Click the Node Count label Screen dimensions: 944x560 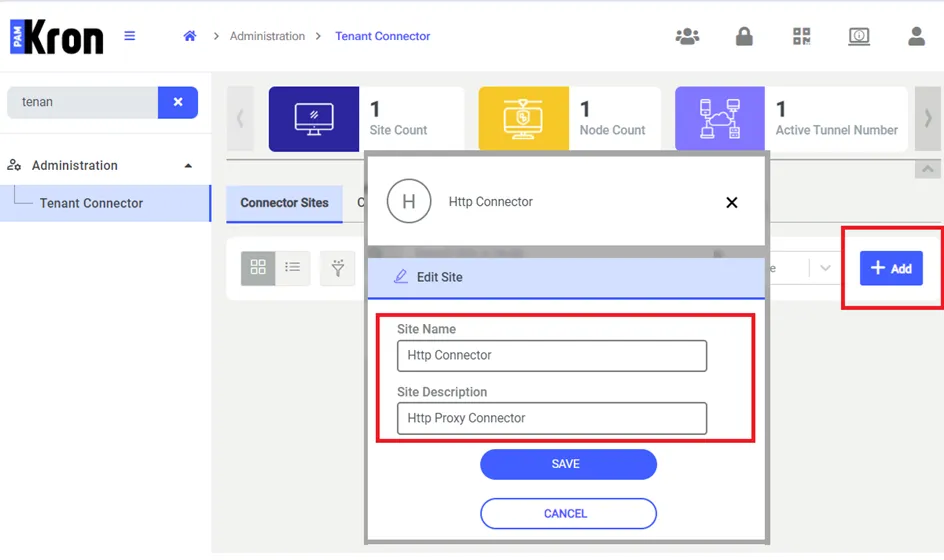(612, 130)
